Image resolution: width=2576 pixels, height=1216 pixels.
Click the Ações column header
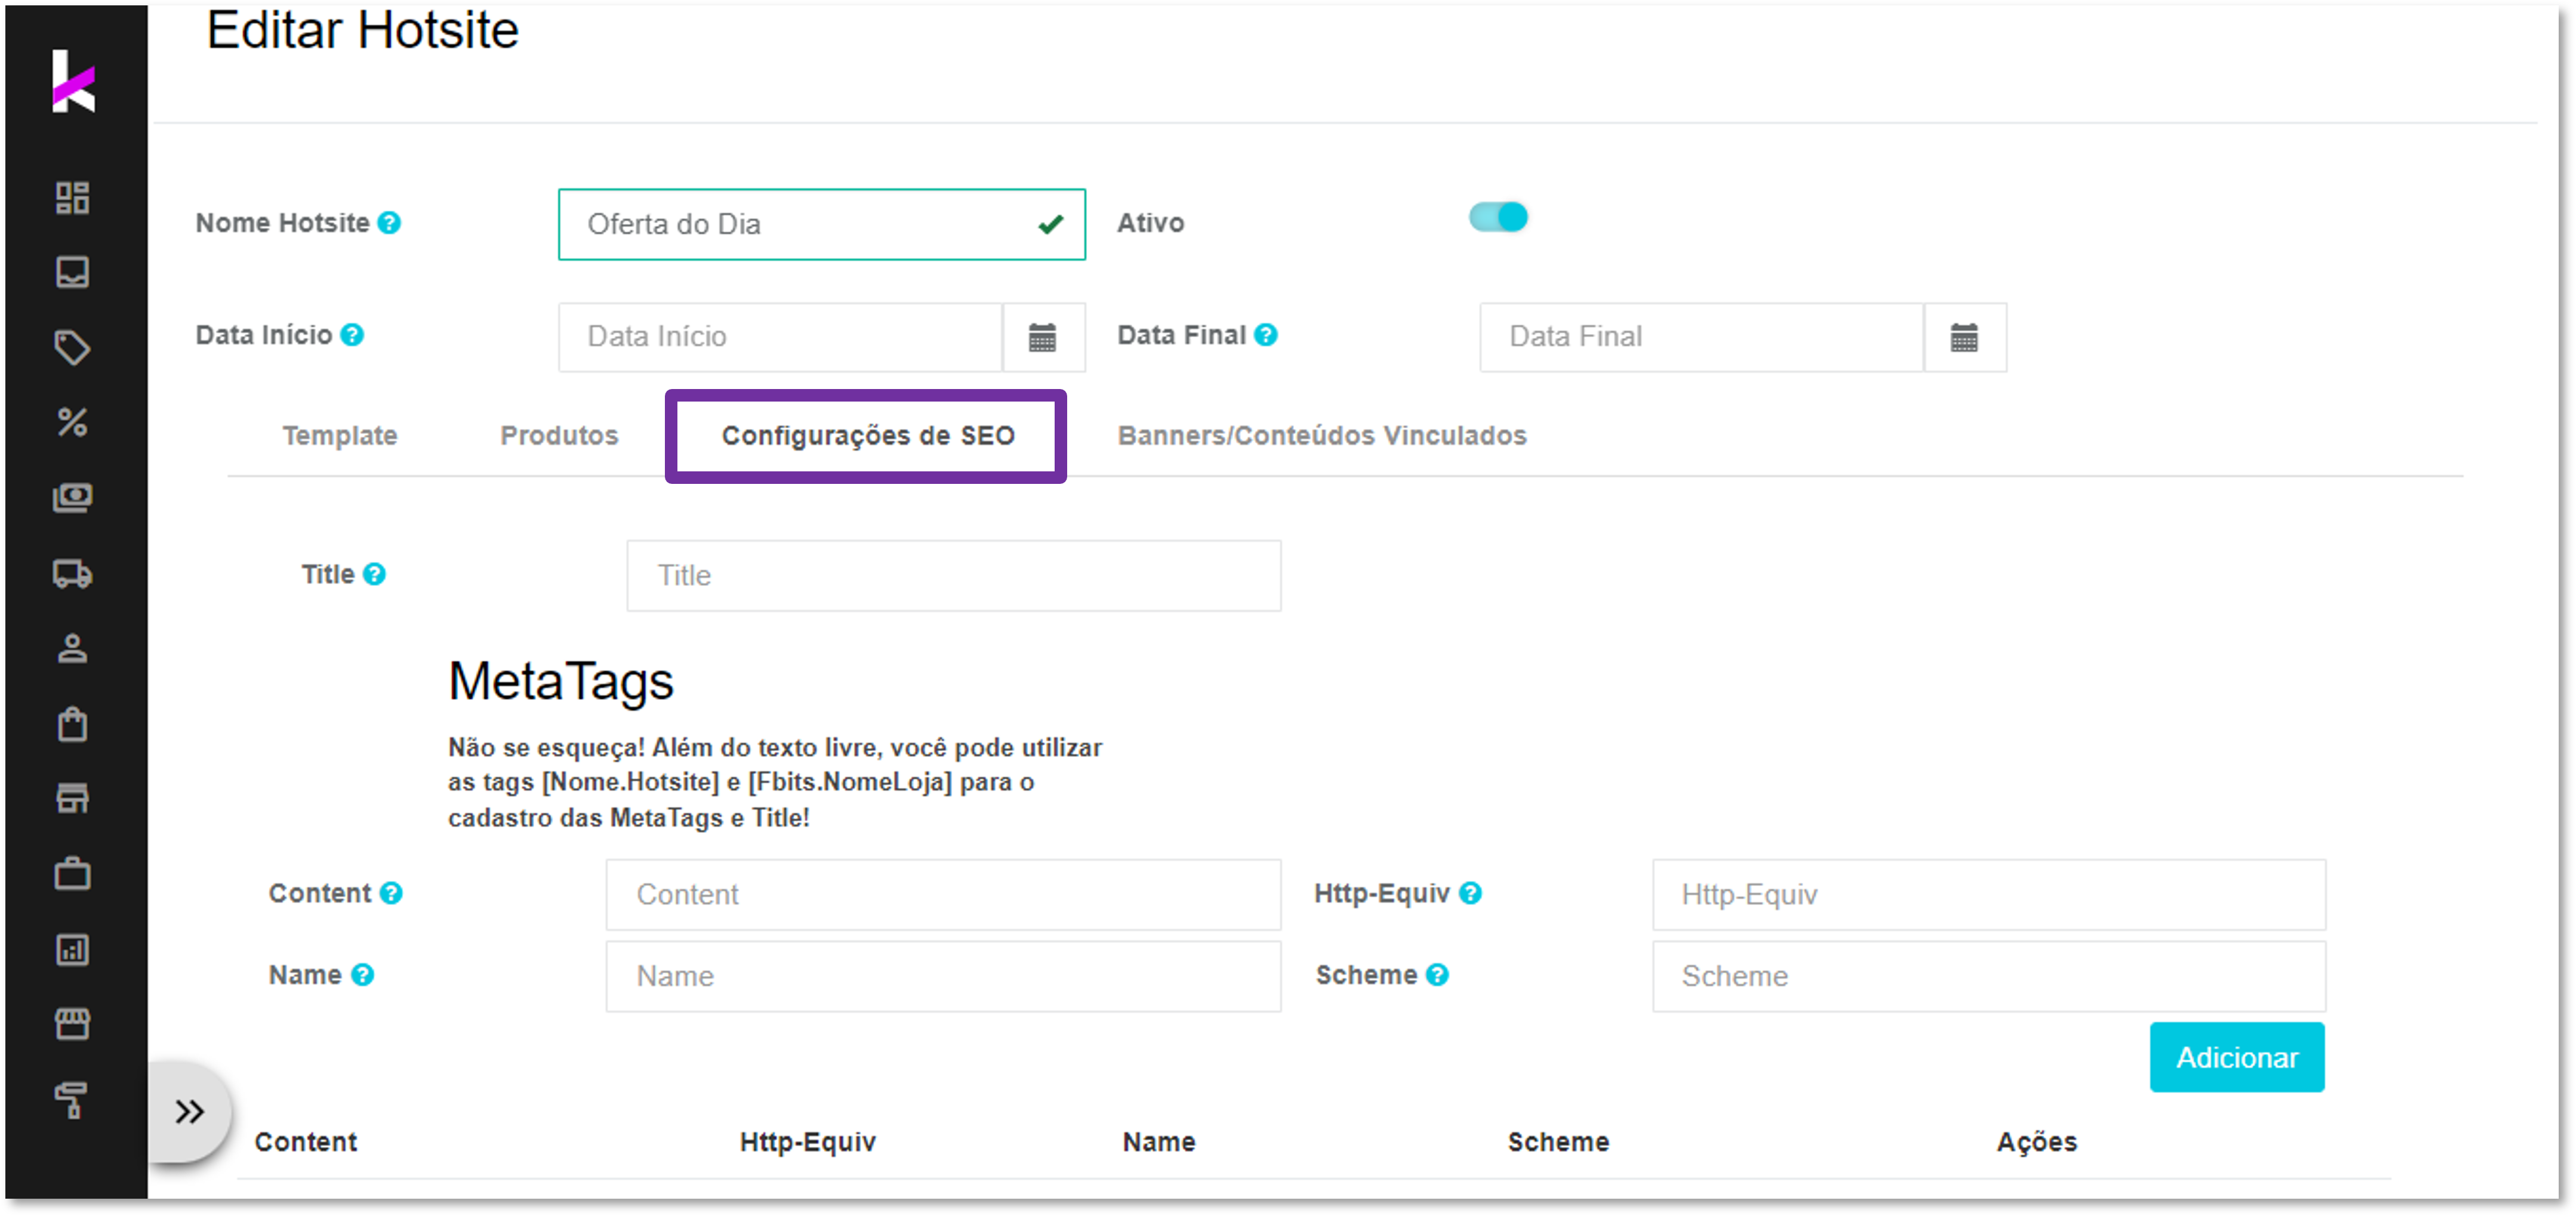(2037, 1142)
